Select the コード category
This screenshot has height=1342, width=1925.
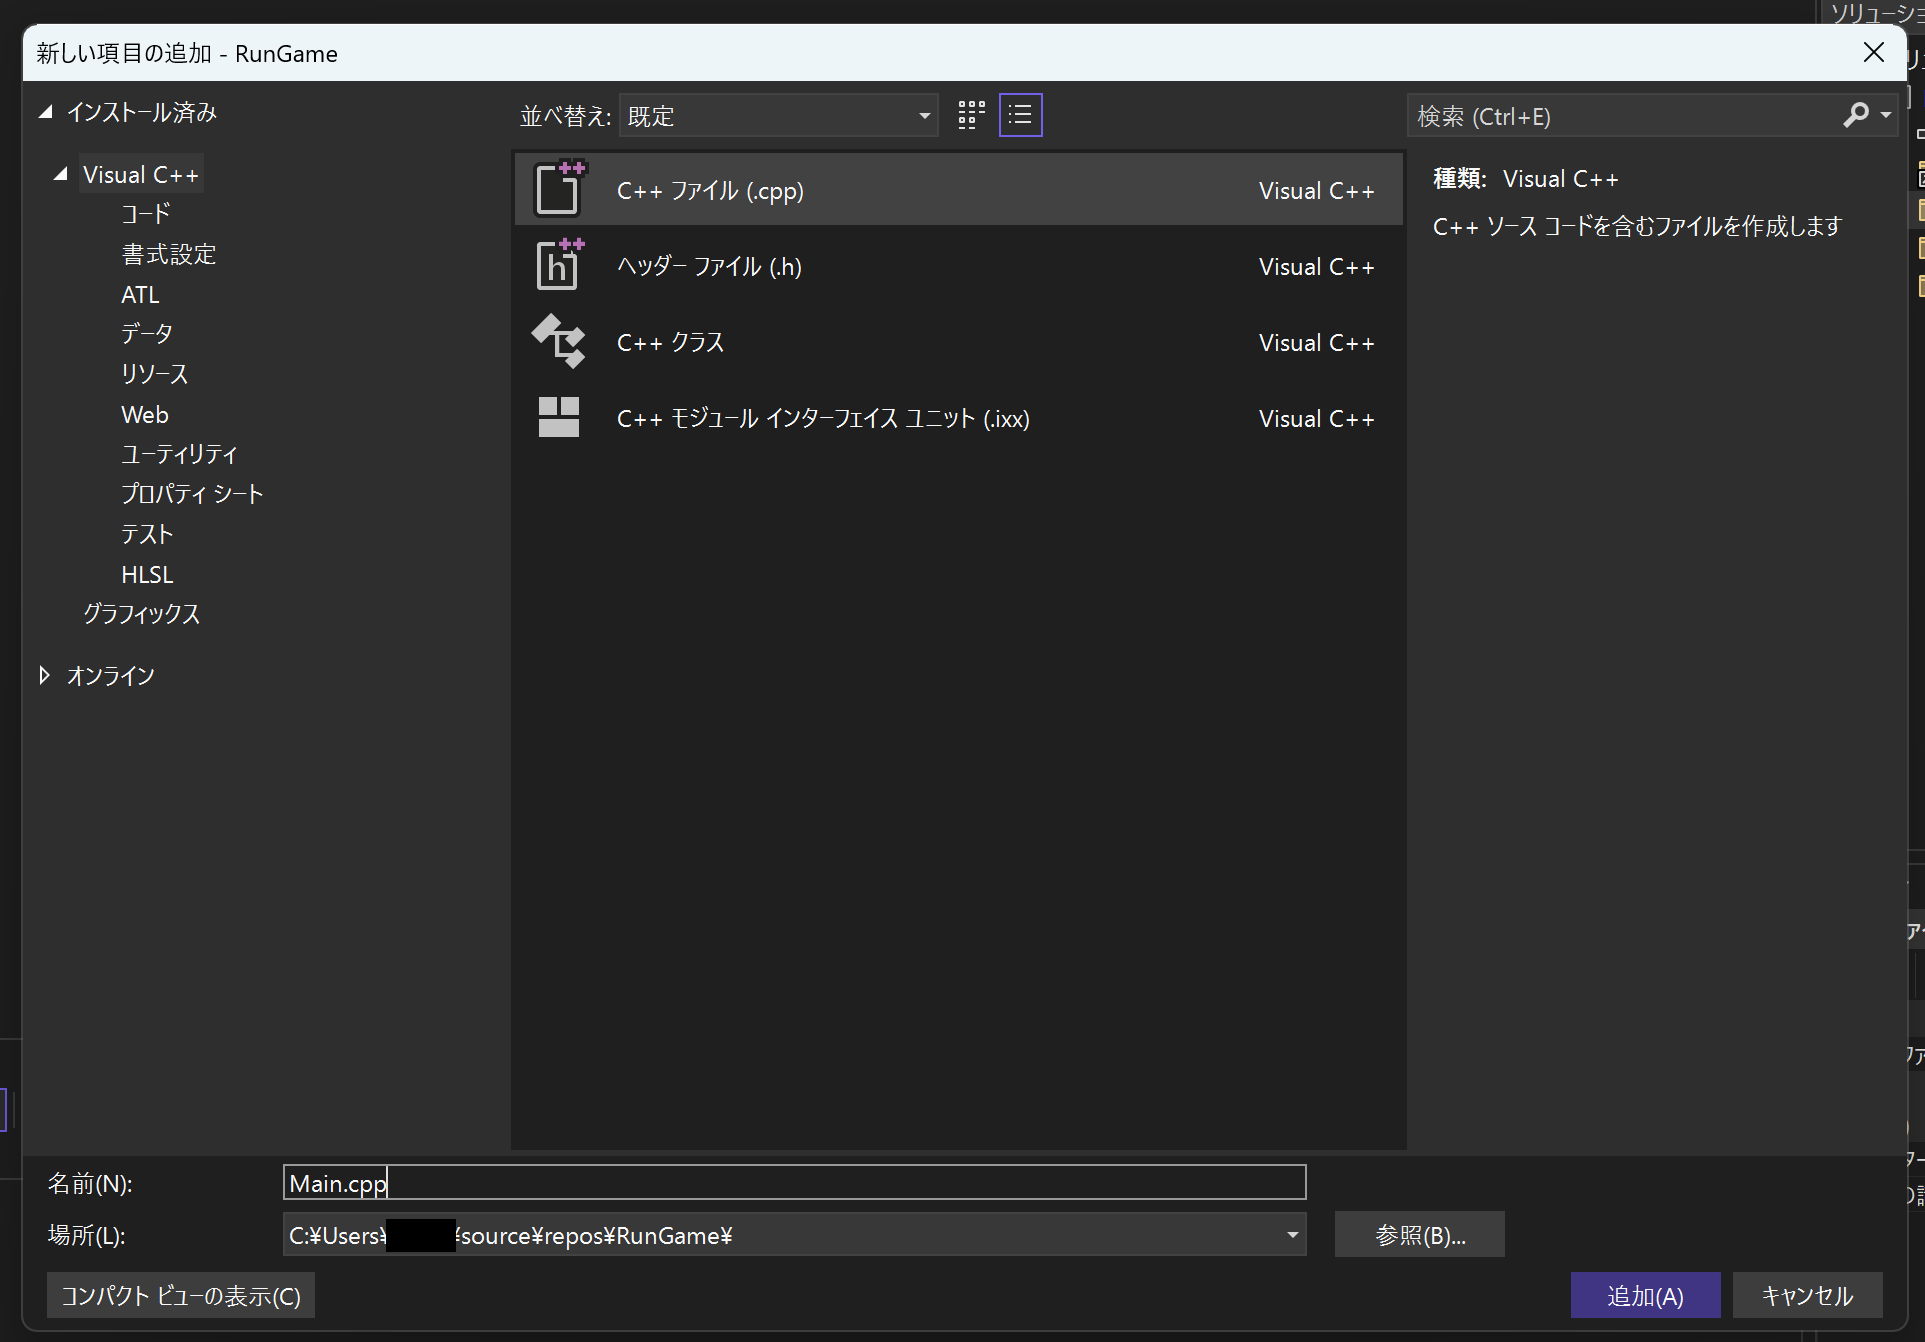click(146, 214)
